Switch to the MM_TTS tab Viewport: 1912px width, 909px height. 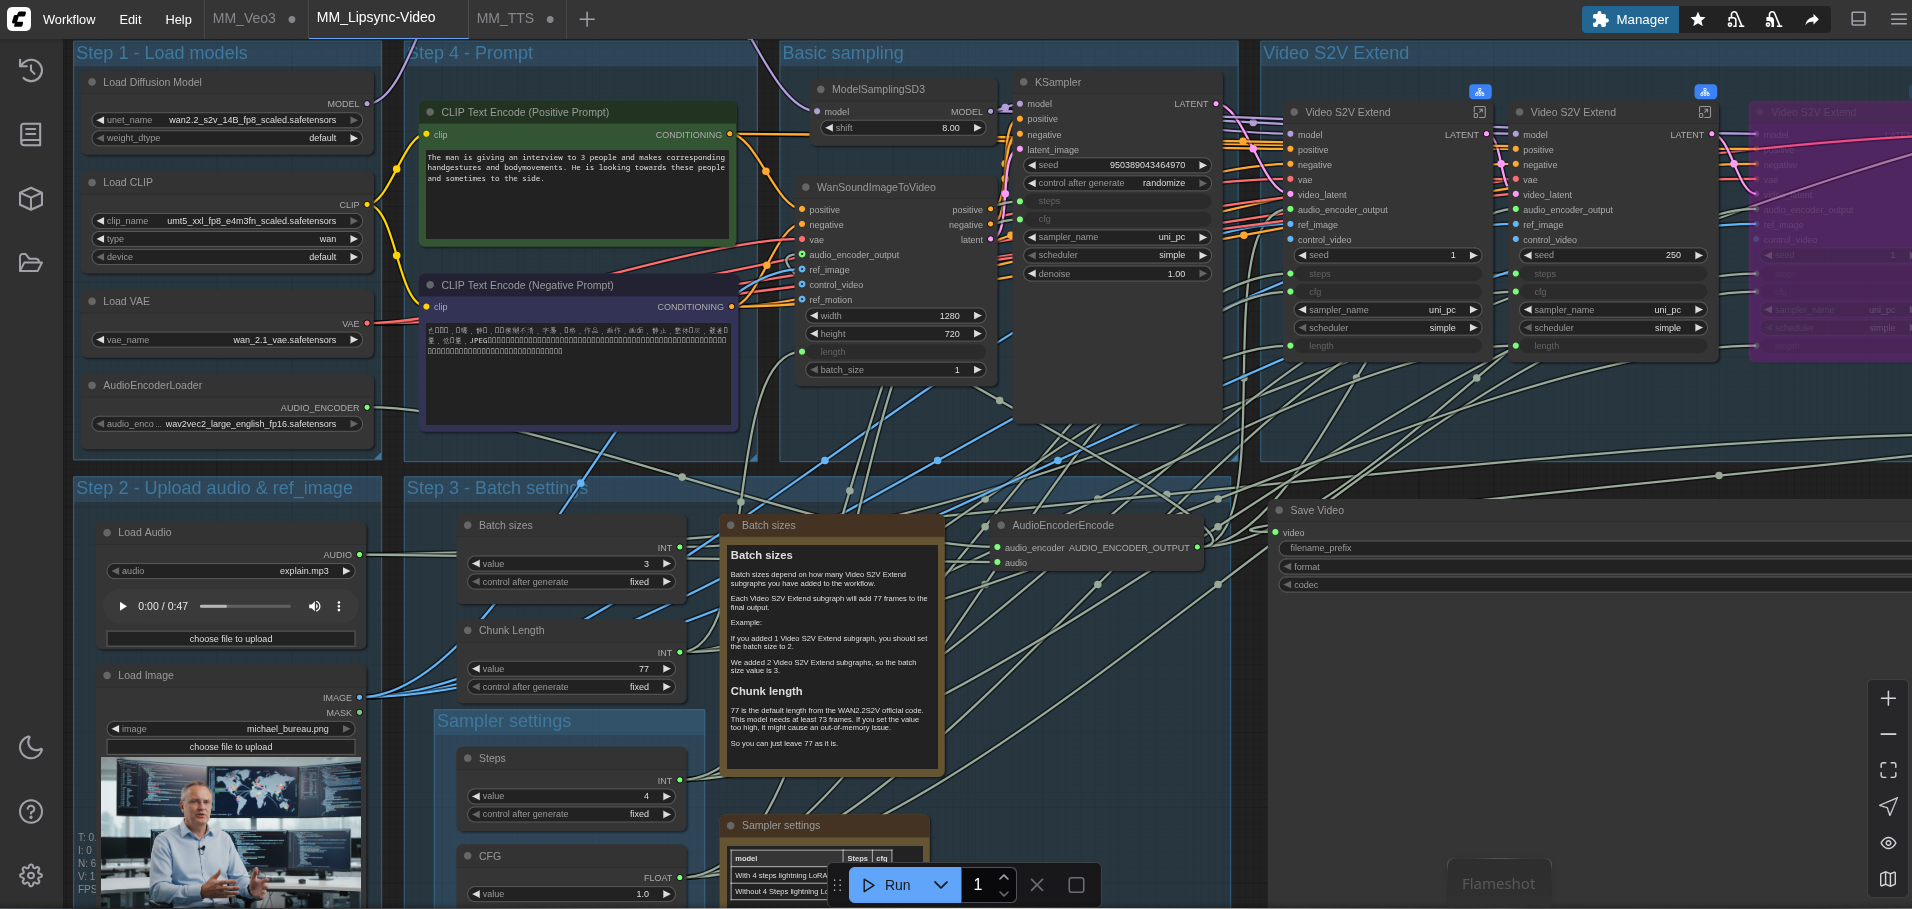(x=505, y=19)
